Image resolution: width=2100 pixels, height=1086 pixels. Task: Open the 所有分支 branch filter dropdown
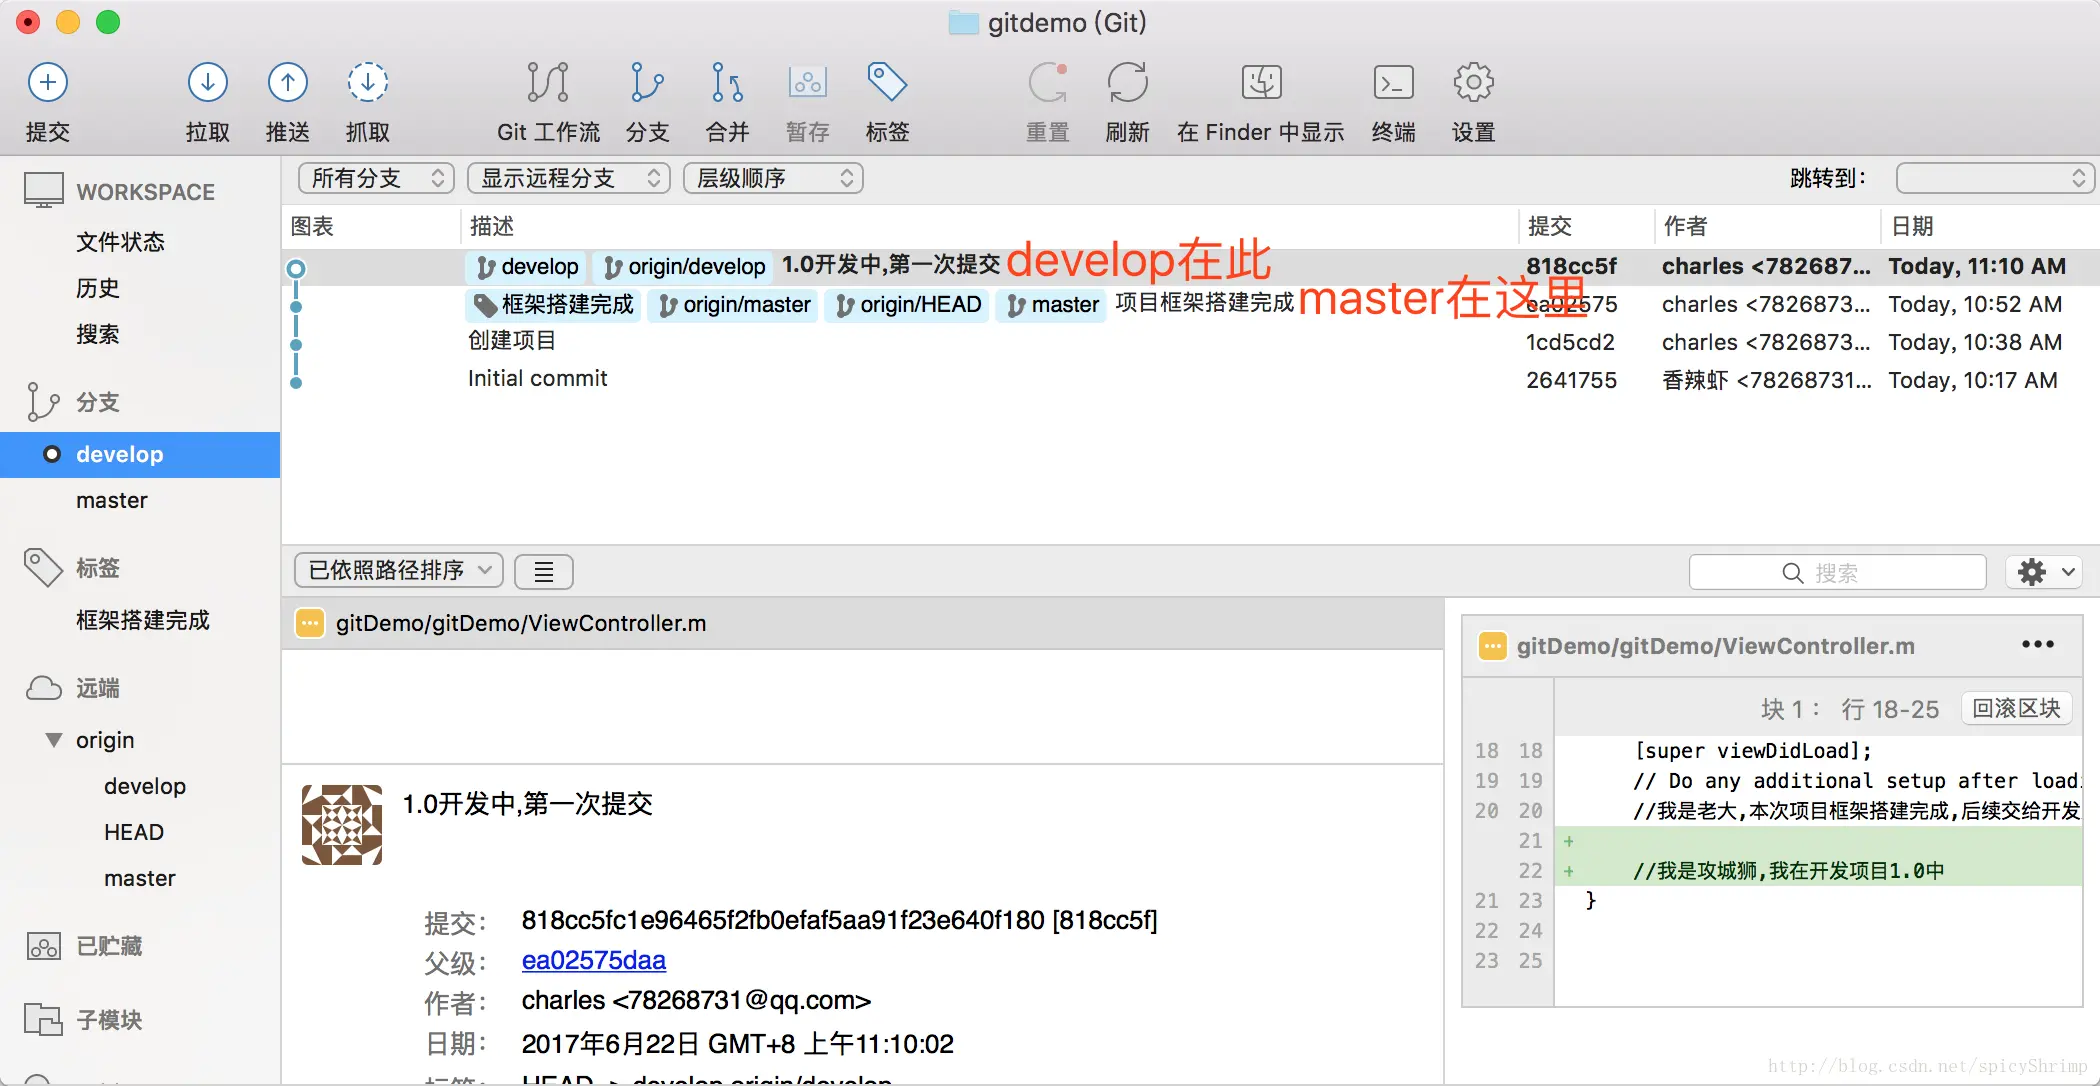[376, 178]
